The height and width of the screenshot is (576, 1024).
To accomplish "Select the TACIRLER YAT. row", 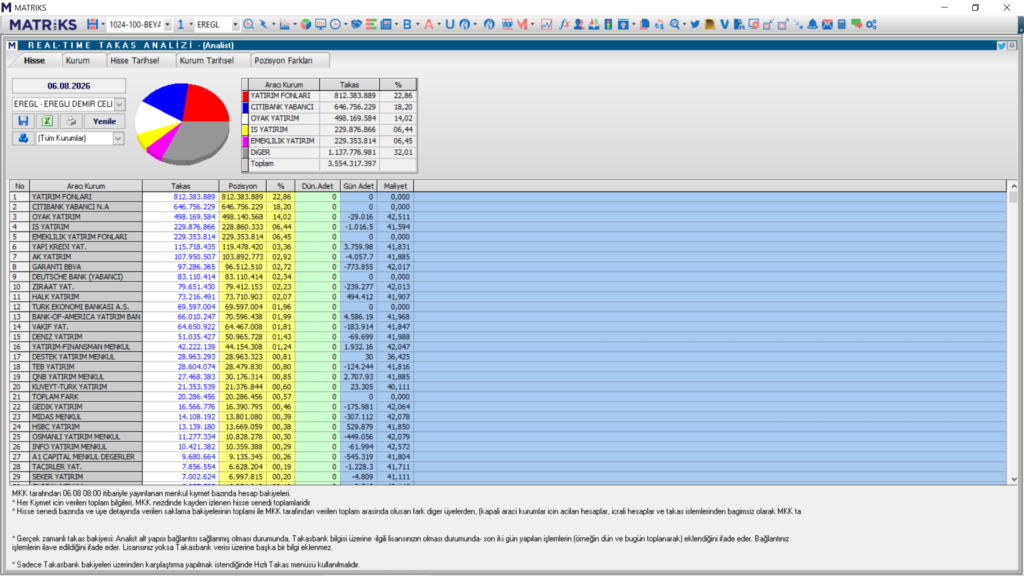I will 508,467.
